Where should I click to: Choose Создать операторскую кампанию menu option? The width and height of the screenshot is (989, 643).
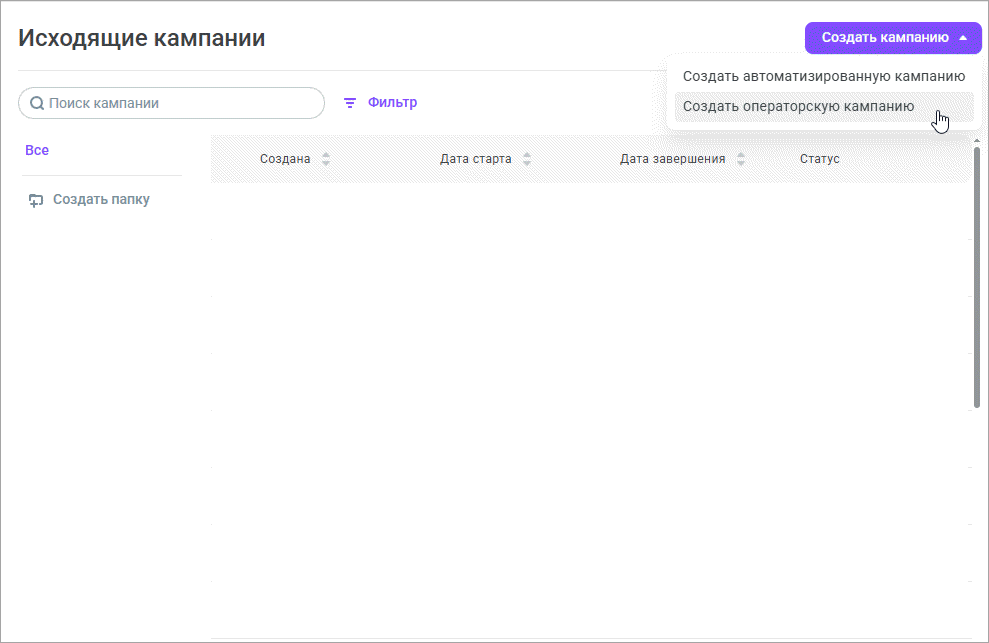[x=798, y=107]
